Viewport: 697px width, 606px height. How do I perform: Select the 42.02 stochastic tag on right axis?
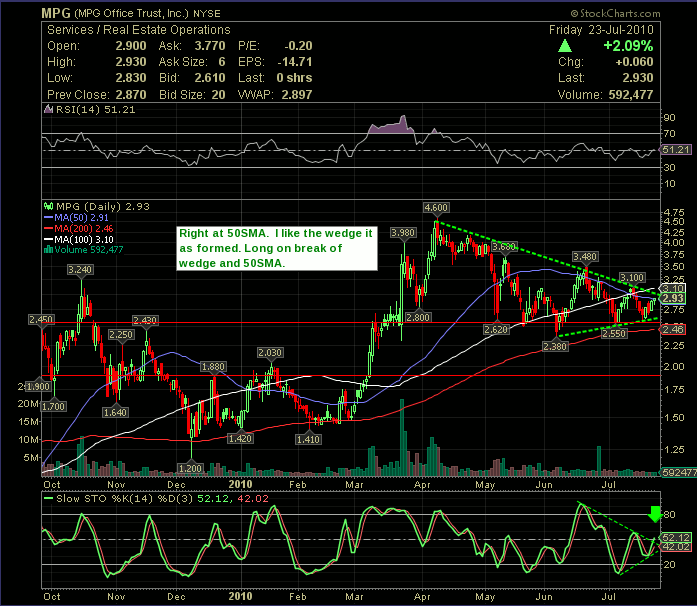pos(676,547)
